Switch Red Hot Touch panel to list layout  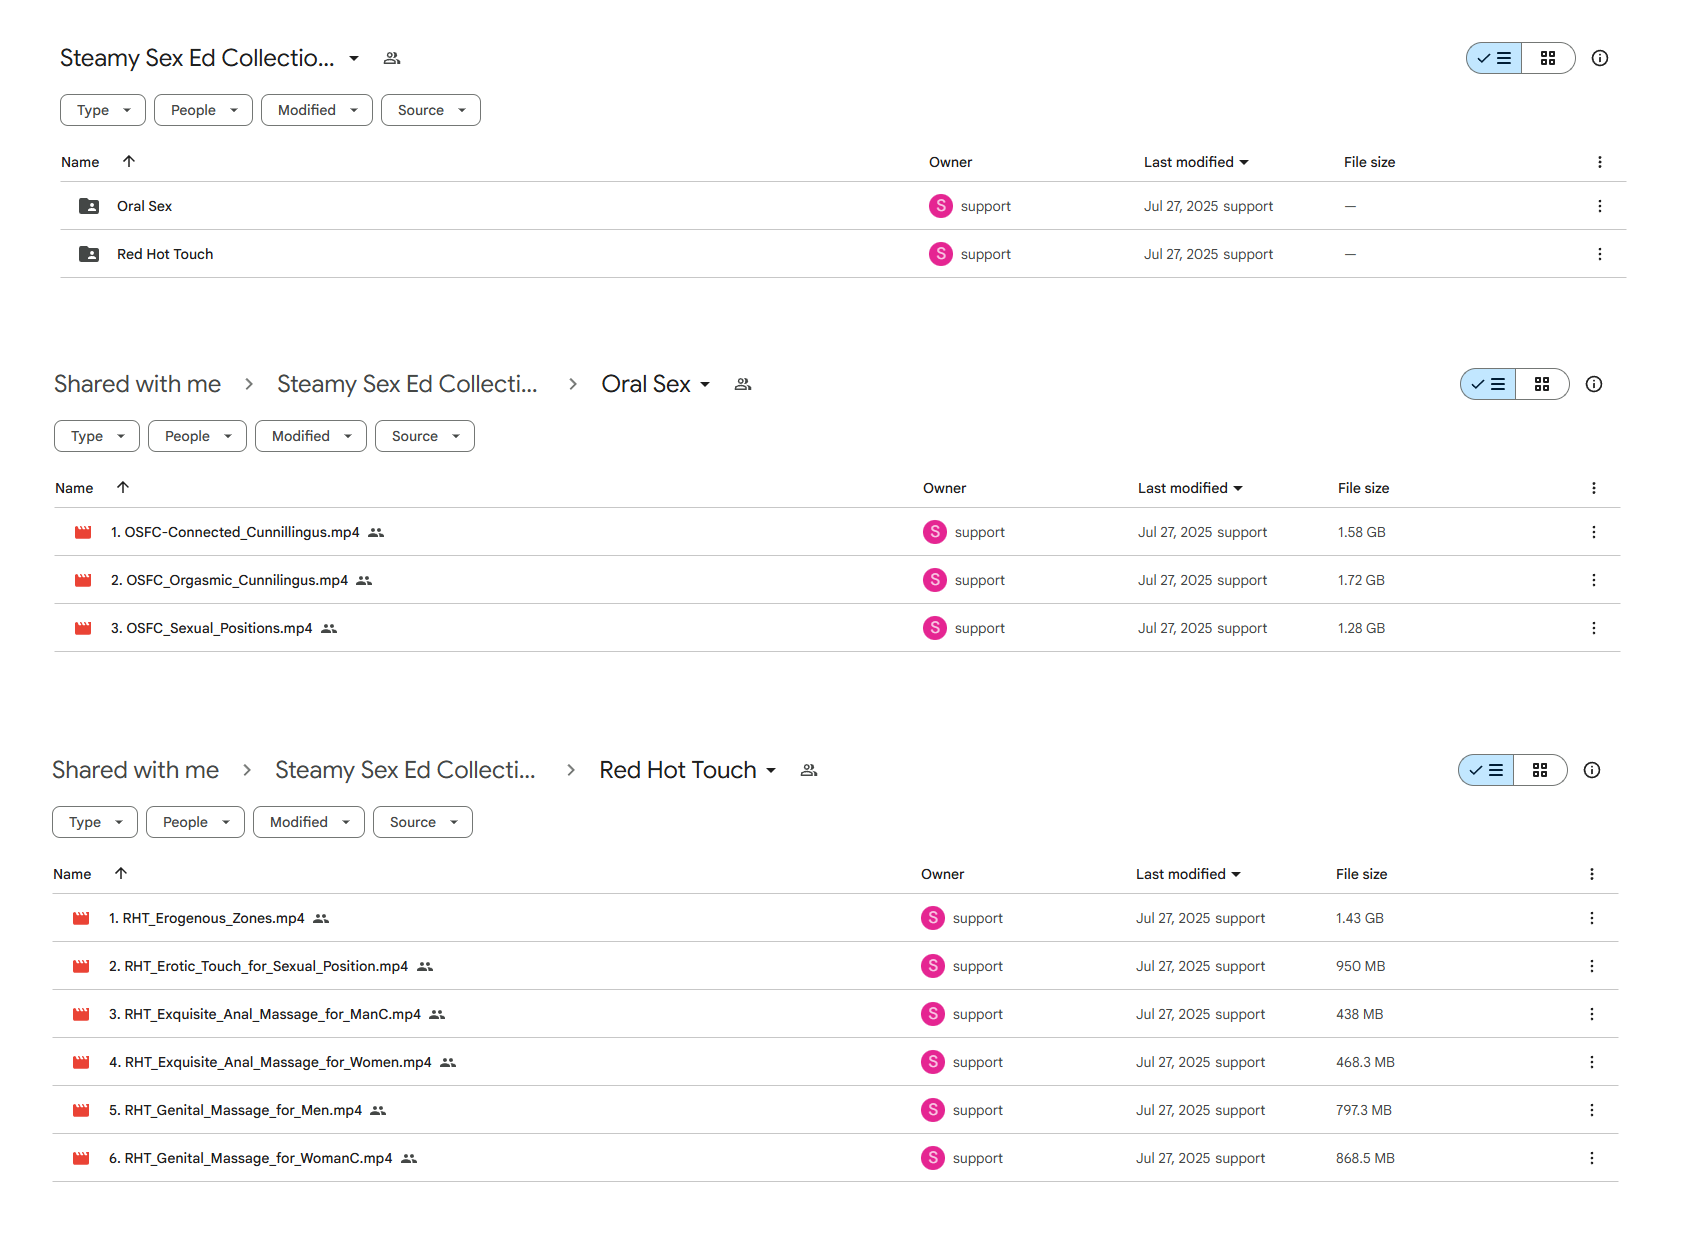[x=1486, y=770]
